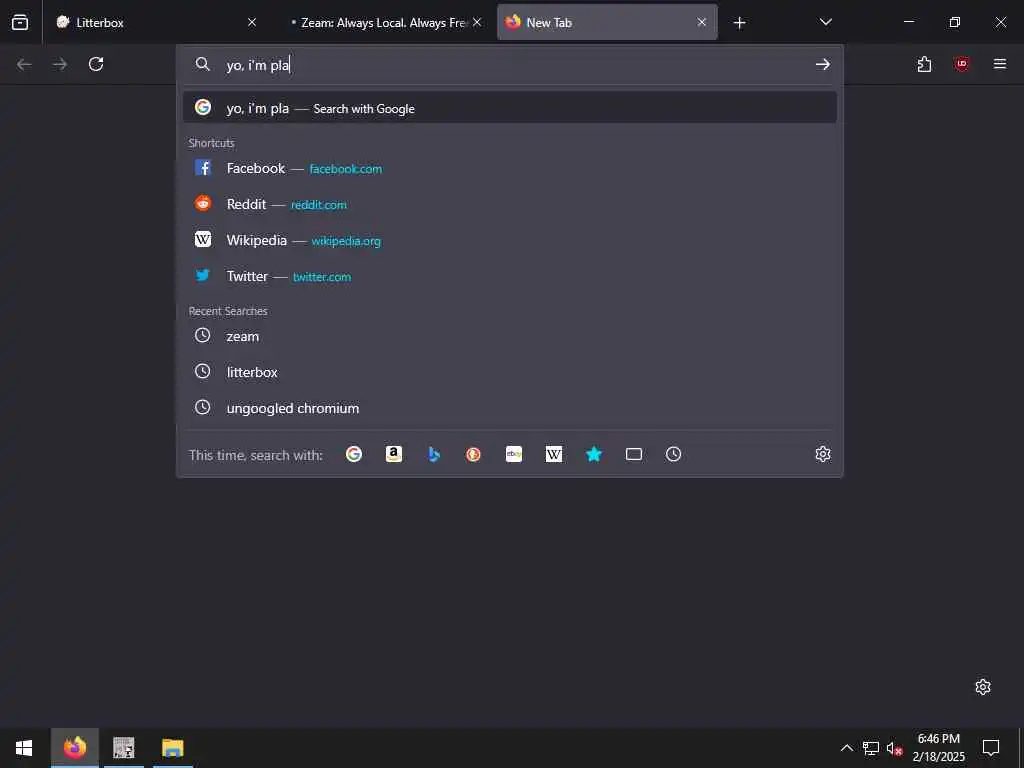1024x768 pixels.
Task: Open the Facebook shortcut
Action: tap(510, 168)
